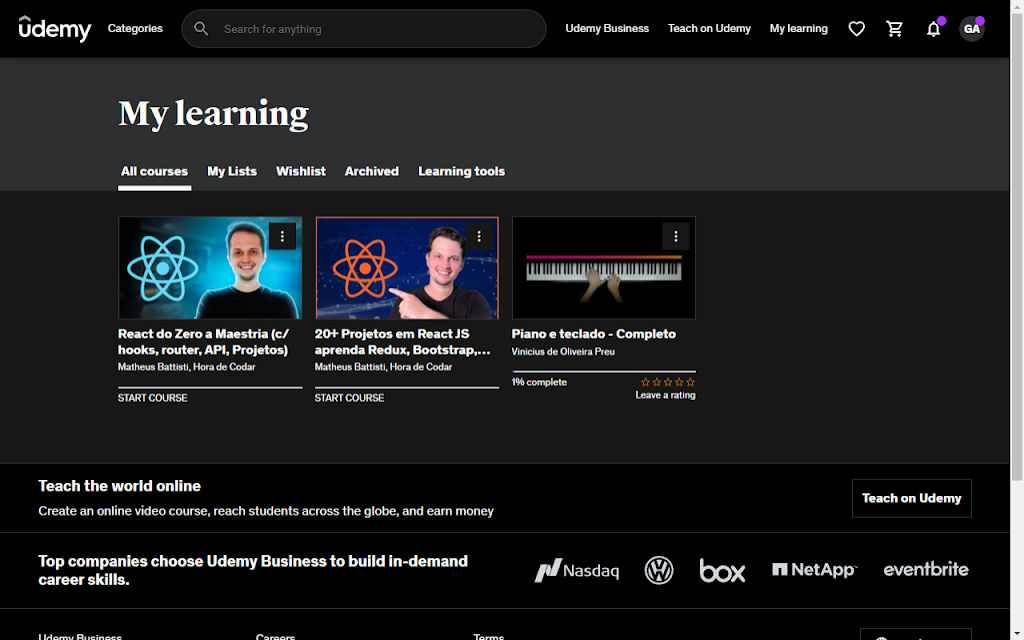The height and width of the screenshot is (640, 1024).
Task: Open options menu for React do Zero course
Action: click(282, 236)
